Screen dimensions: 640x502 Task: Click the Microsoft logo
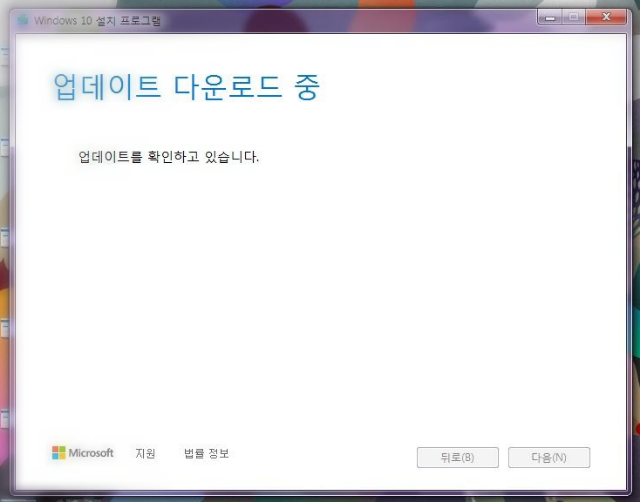point(83,453)
